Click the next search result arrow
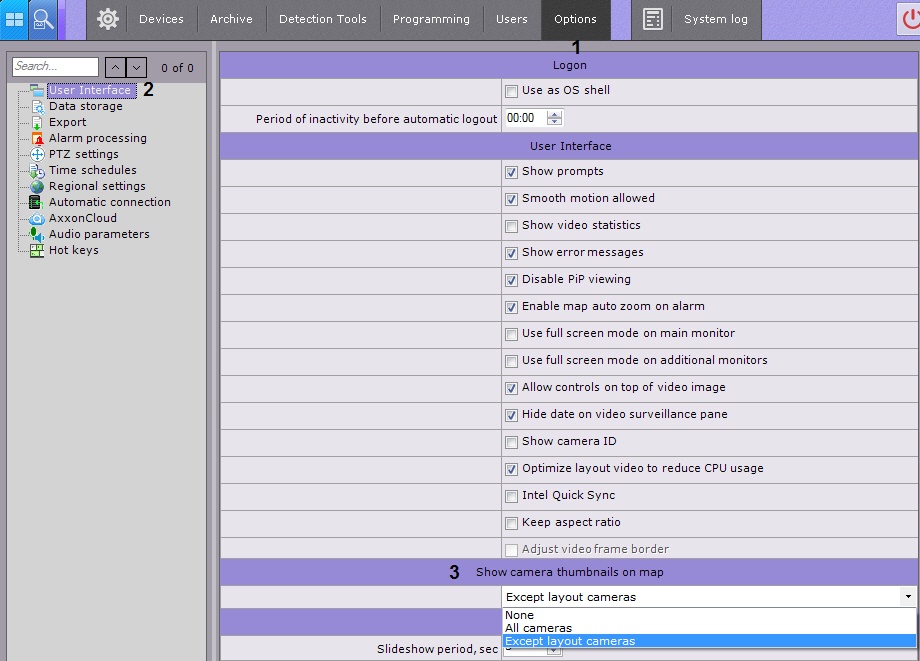Screen dimensions: 920x661 pyautogui.click(x=137, y=67)
